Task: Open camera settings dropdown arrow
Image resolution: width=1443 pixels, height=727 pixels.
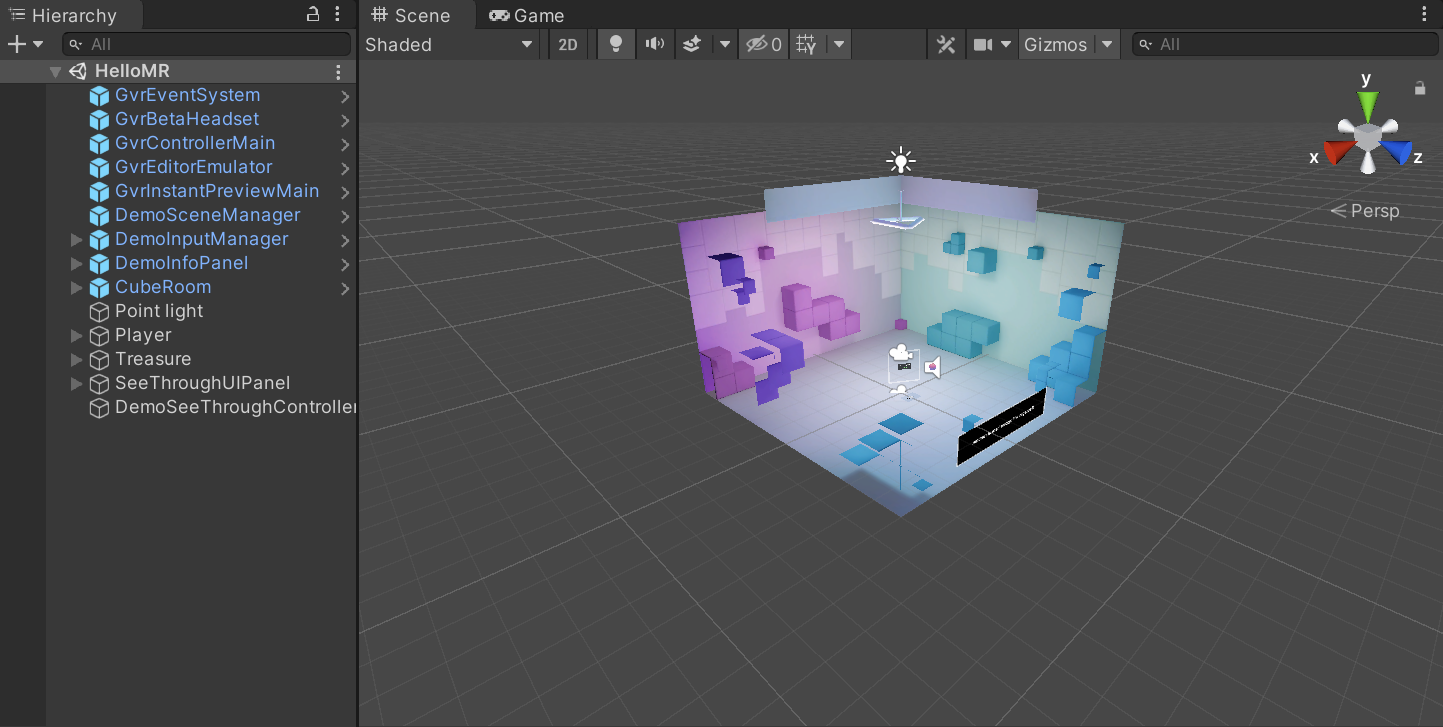Action: [1006, 45]
